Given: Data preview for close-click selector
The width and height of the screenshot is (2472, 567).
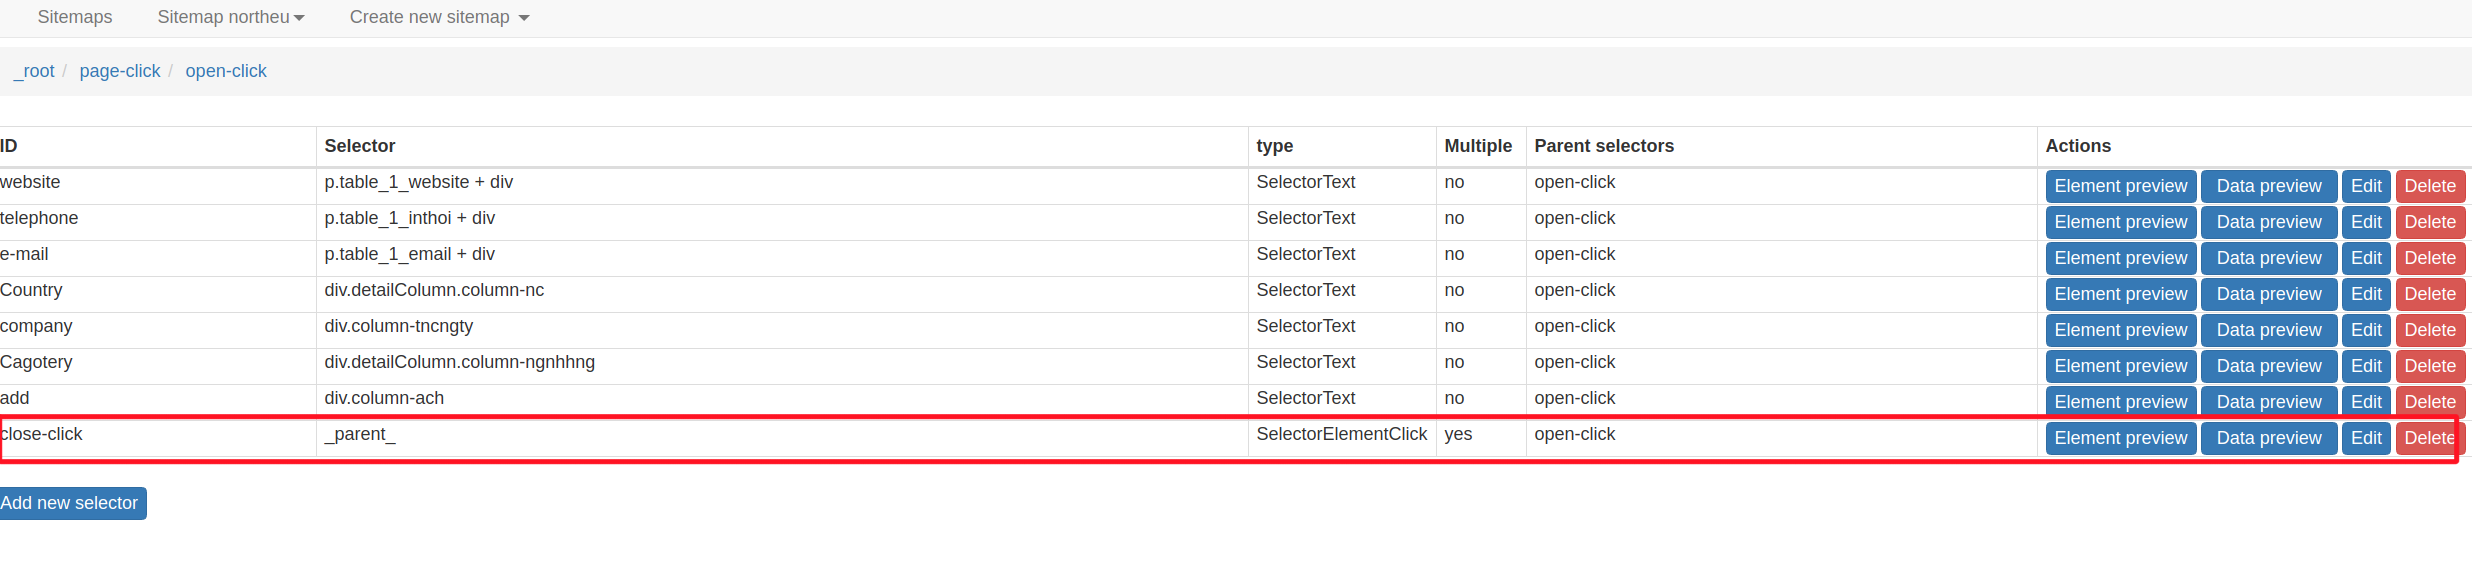Looking at the screenshot, I should pyautogui.click(x=2268, y=438).
